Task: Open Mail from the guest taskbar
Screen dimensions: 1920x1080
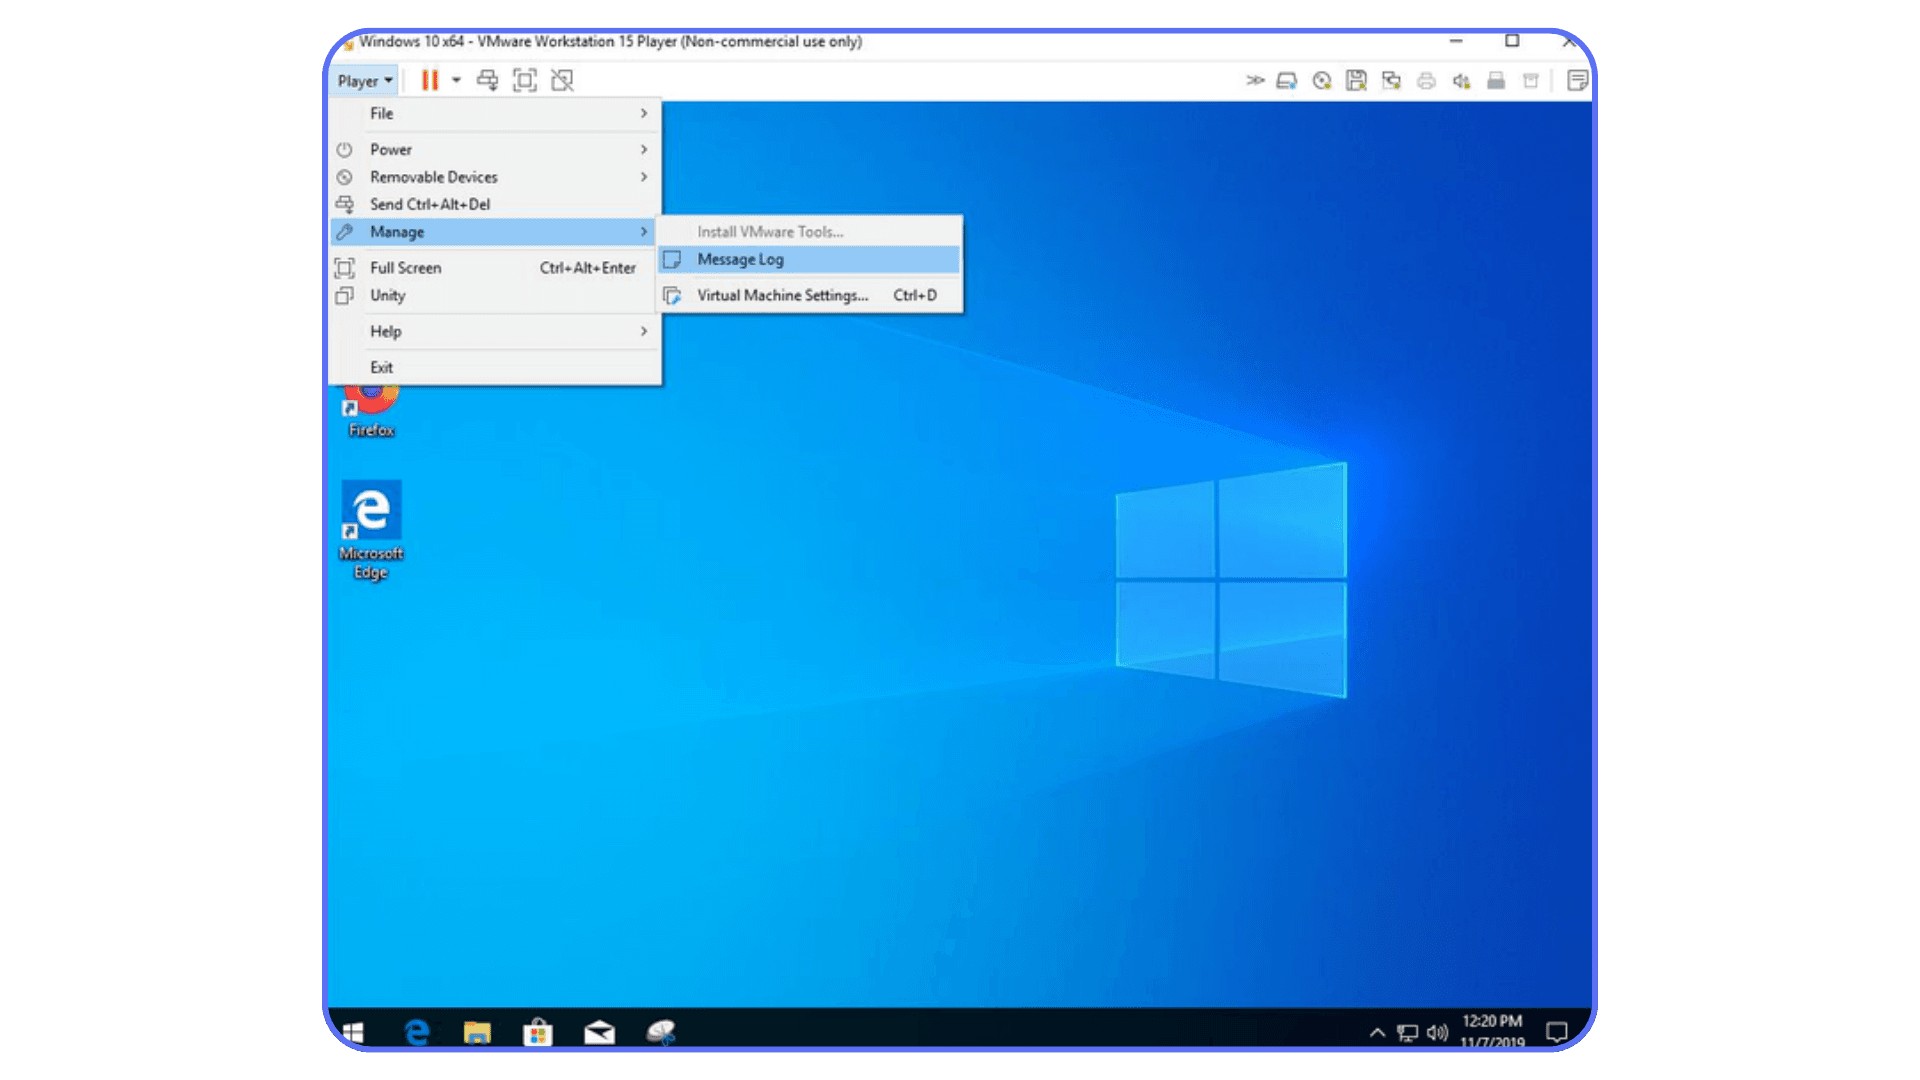Action: click(599, 1031)
